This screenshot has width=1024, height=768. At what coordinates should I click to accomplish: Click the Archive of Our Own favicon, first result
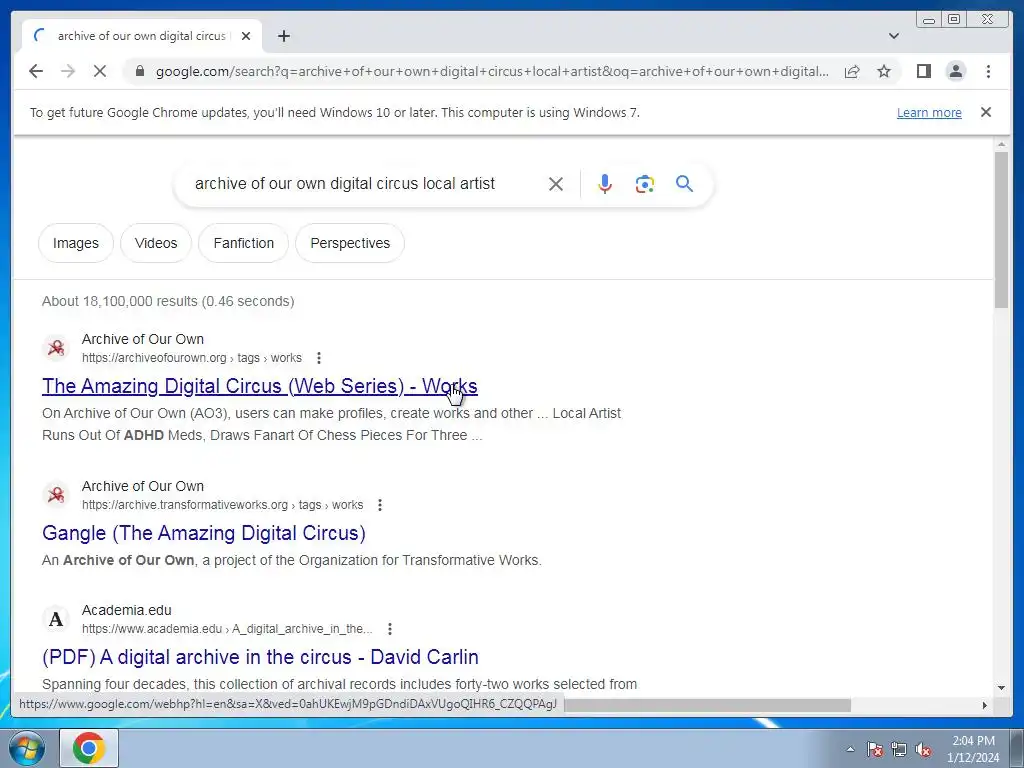[56, 347]
